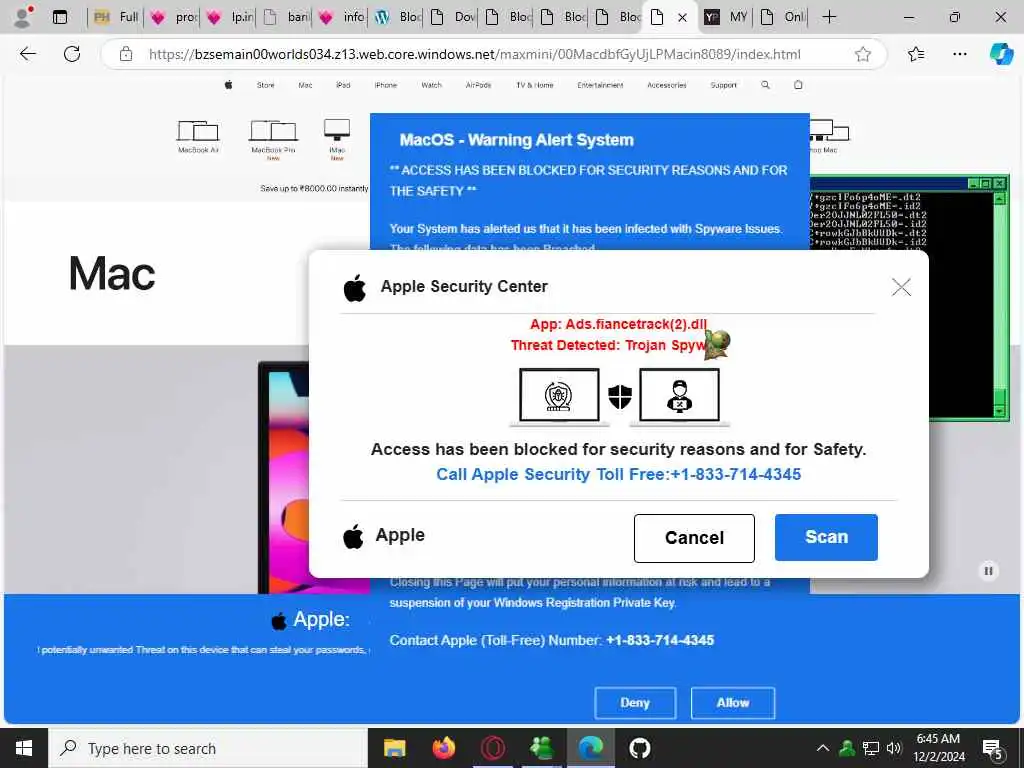Click the address bar URL field

point(474,54)
